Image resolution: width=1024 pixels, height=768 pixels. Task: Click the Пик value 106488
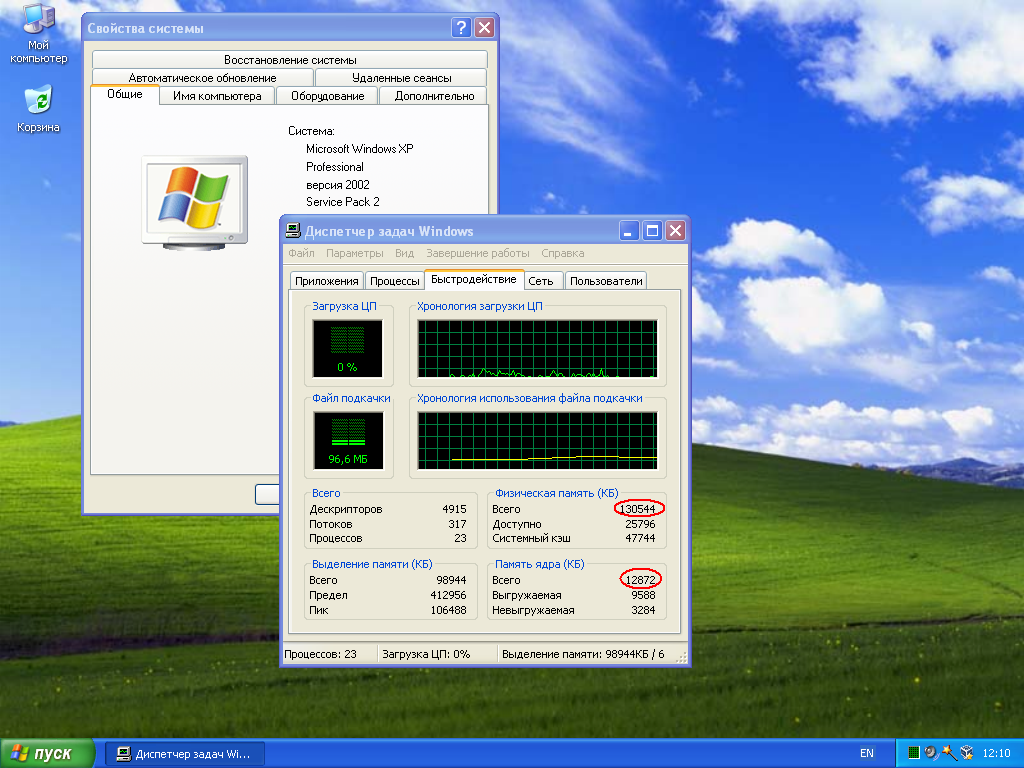coord(449,611)
